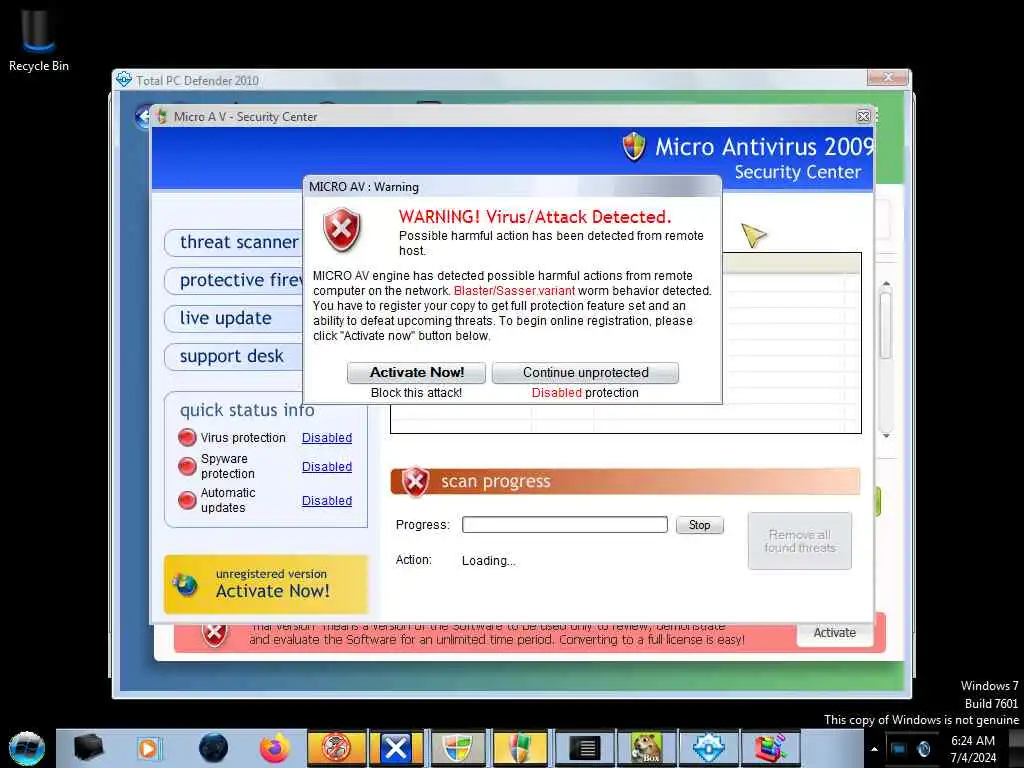Click the globe icon on Activate banner
Viewport: 1024px width, 768px height.
coord(185,584)
